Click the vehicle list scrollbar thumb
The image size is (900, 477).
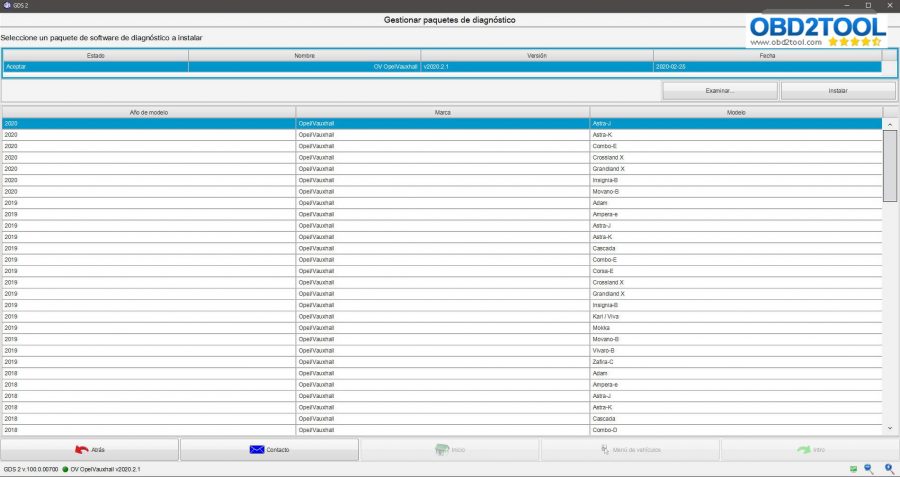[890, 166]
